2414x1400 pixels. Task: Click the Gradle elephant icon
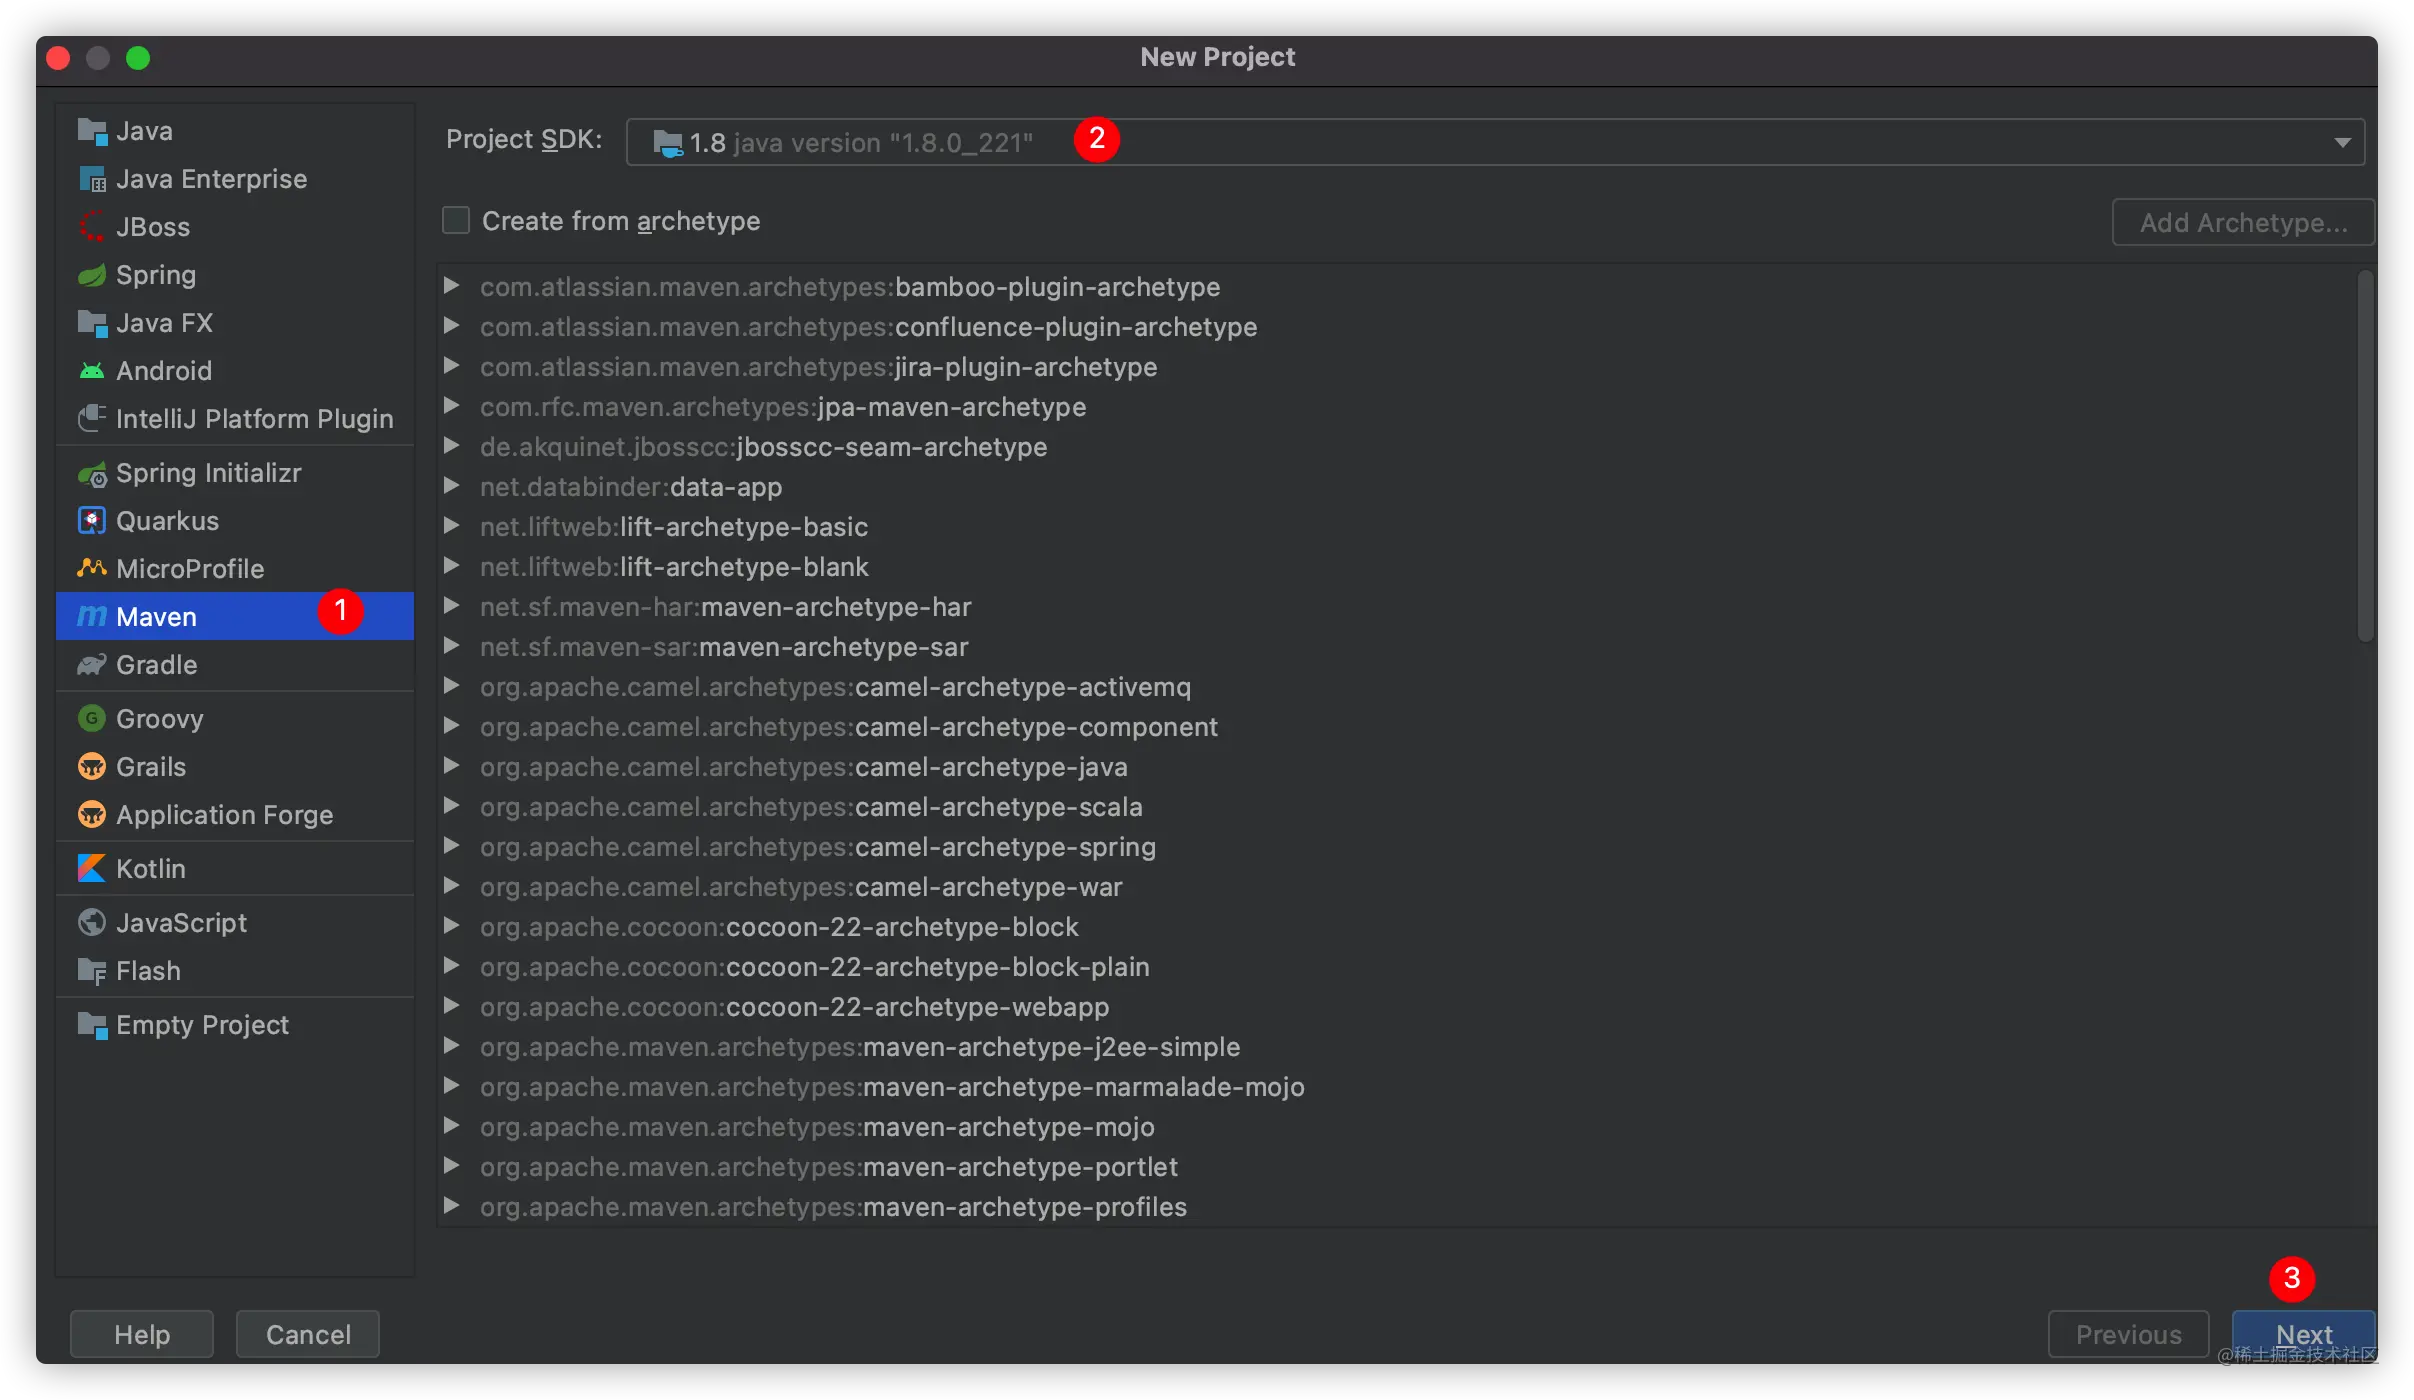click(x=92, y=665)
